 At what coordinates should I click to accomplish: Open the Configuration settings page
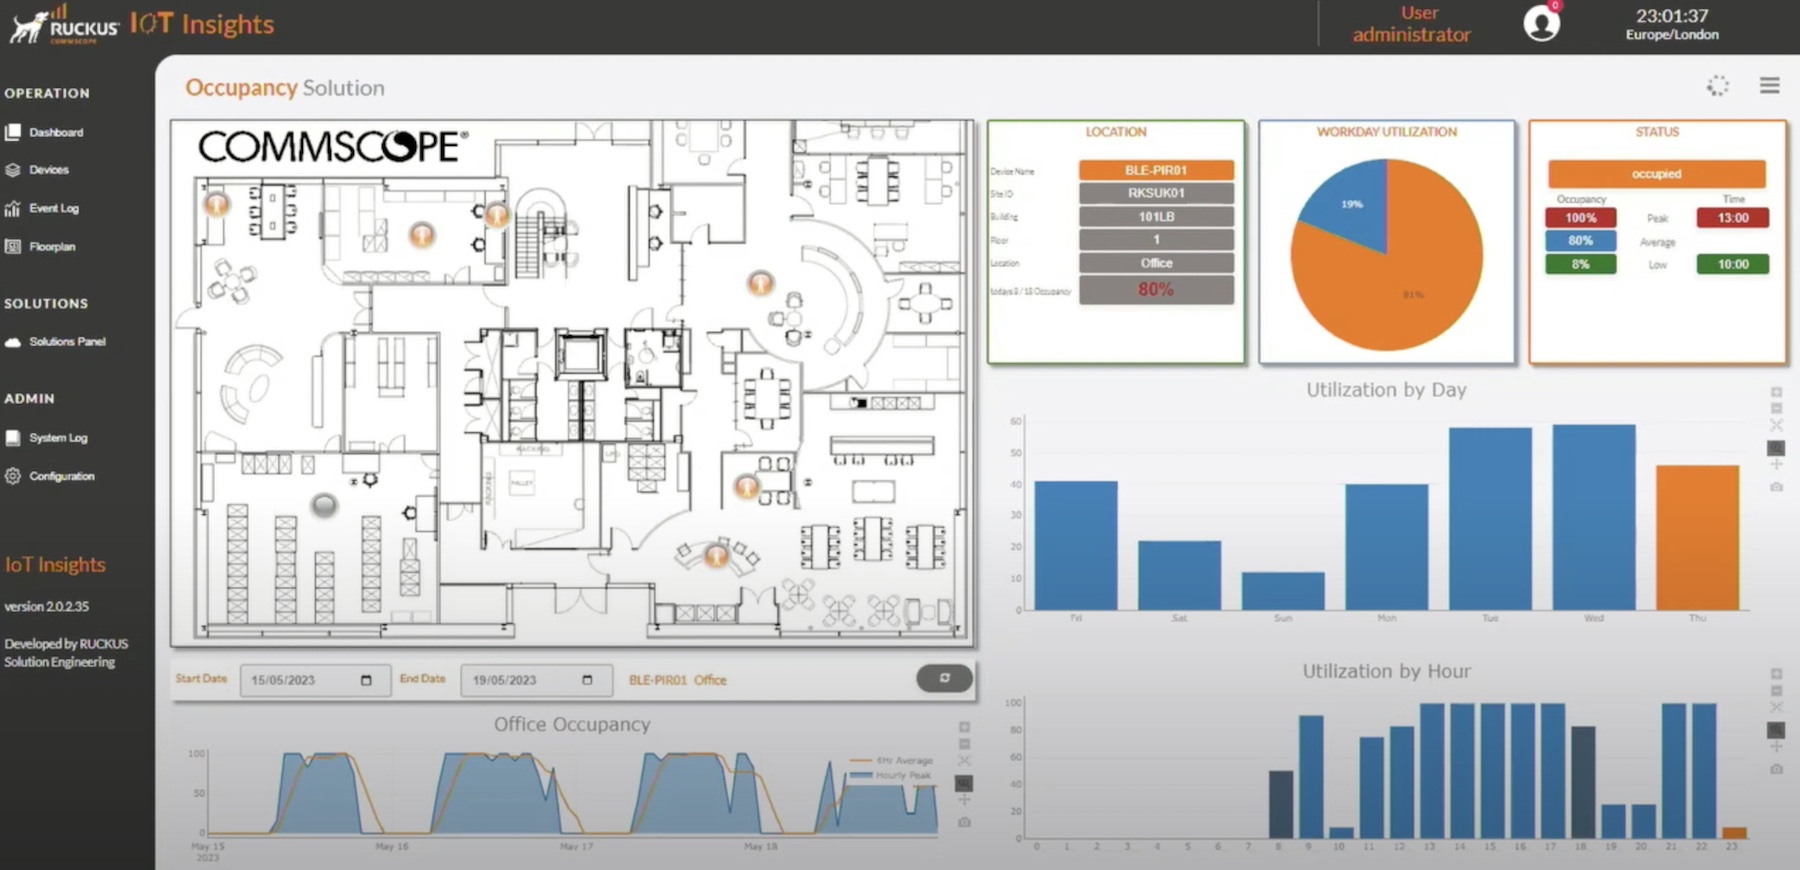[50, 476]
